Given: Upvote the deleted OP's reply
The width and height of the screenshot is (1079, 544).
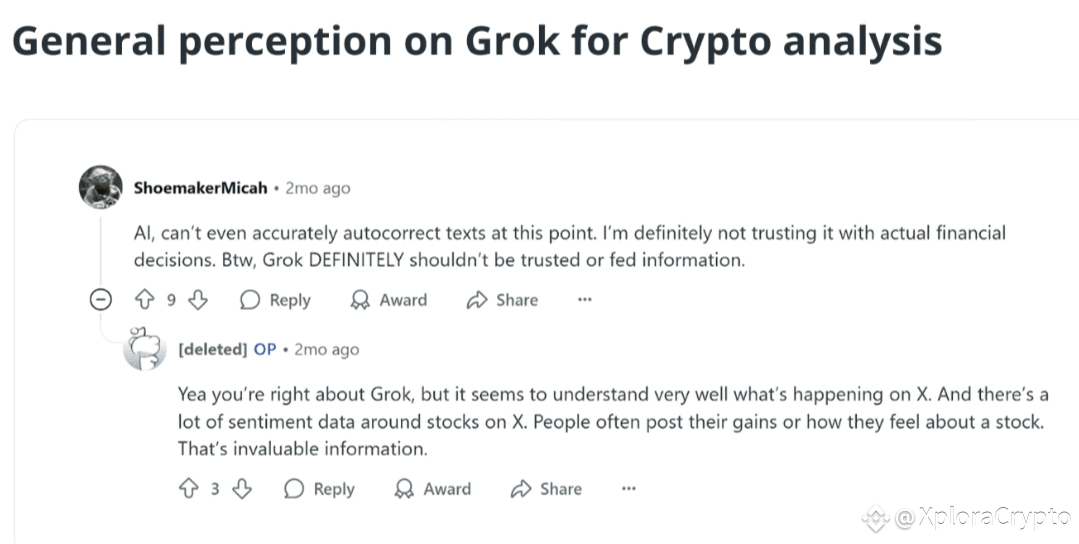Looking at the screenshot, I should pyautogui.click(x=189, y=488).
